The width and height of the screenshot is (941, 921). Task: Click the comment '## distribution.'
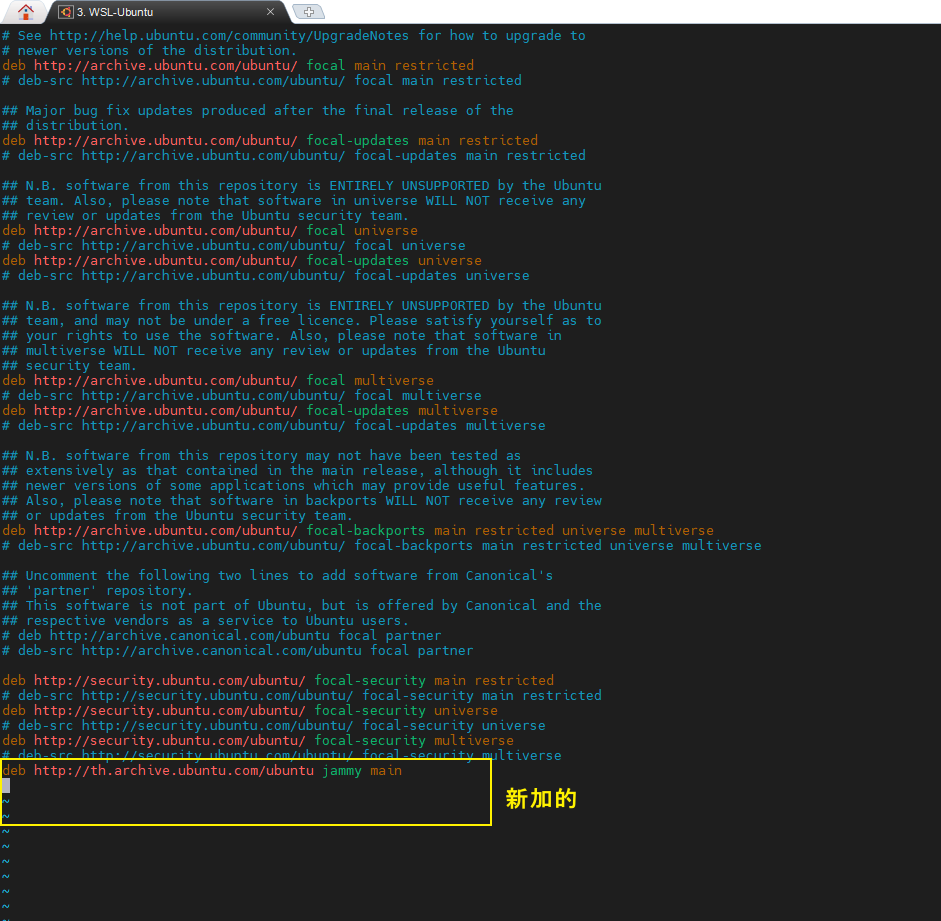tap(65, 125)
